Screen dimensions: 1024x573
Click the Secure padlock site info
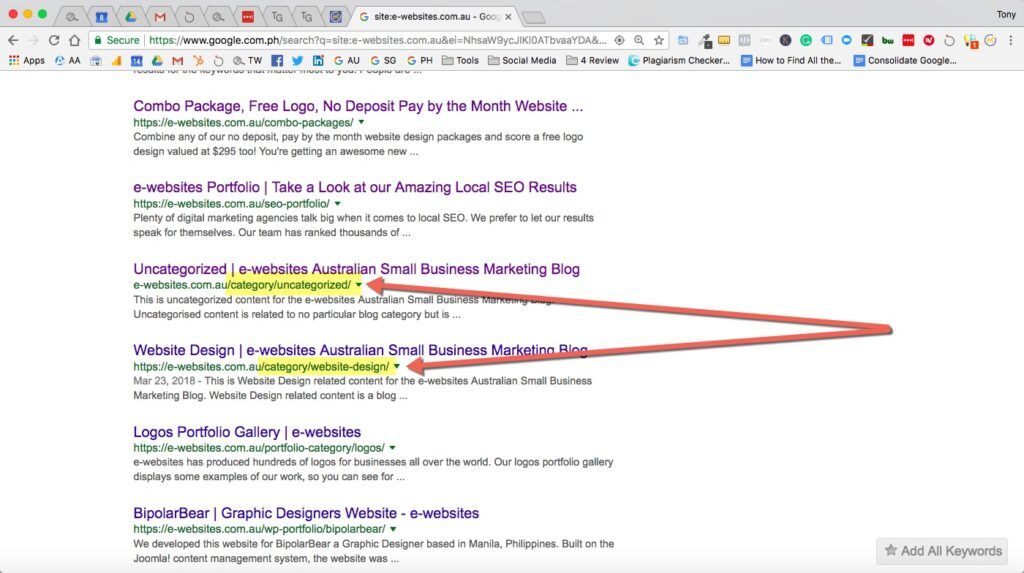[x=117, y=41]
